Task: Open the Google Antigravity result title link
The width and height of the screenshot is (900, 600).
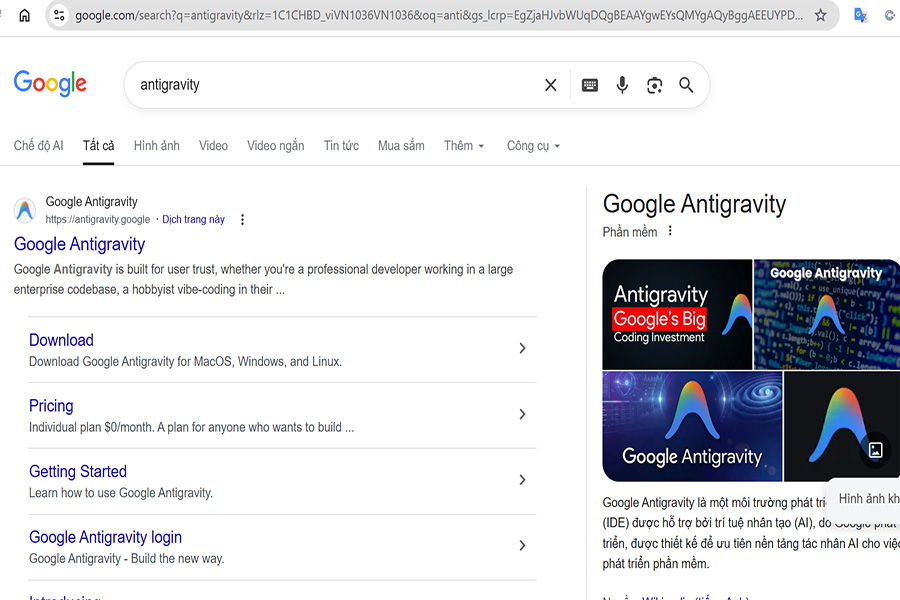Action: click(x=79, y=244)
